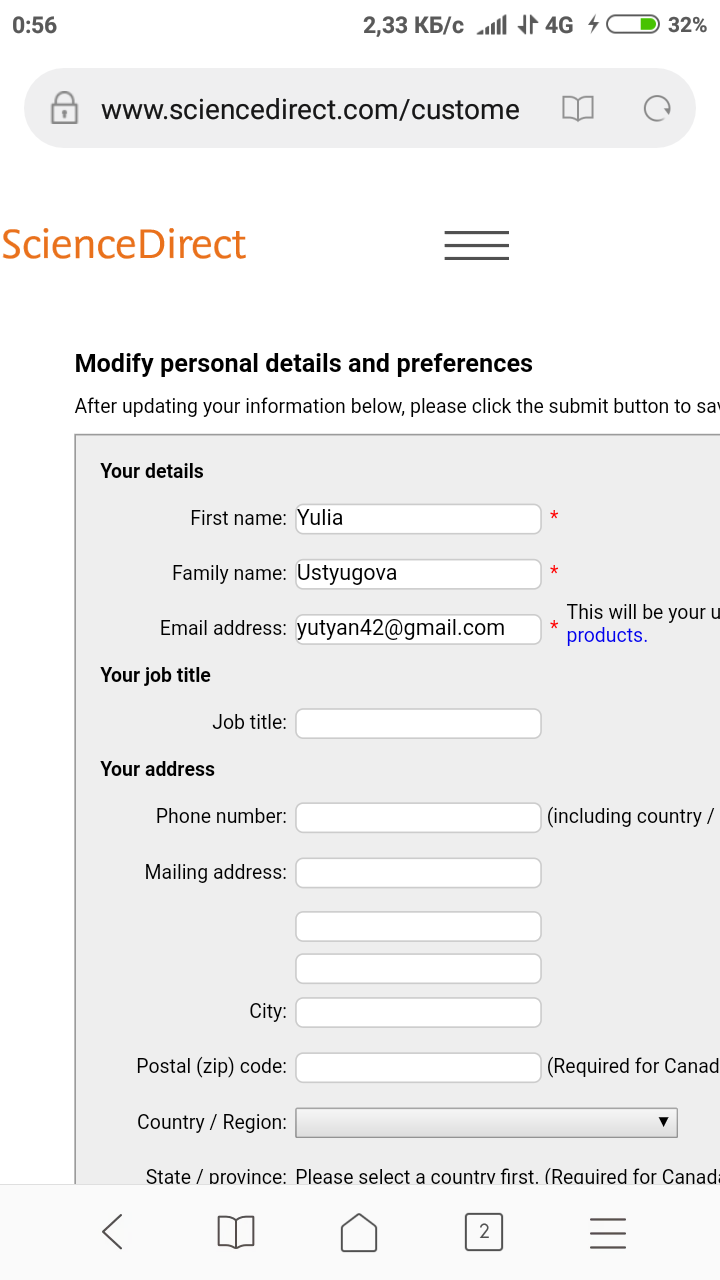Select the Postal (zip) code field
The image size is (720, 1280).
point(418,1067)
